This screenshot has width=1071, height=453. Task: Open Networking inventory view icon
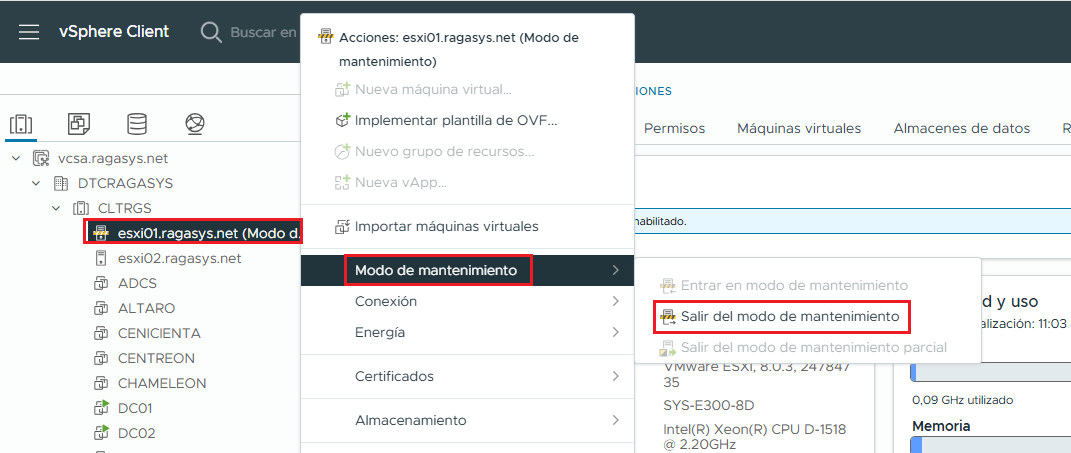tap(195, 124)
